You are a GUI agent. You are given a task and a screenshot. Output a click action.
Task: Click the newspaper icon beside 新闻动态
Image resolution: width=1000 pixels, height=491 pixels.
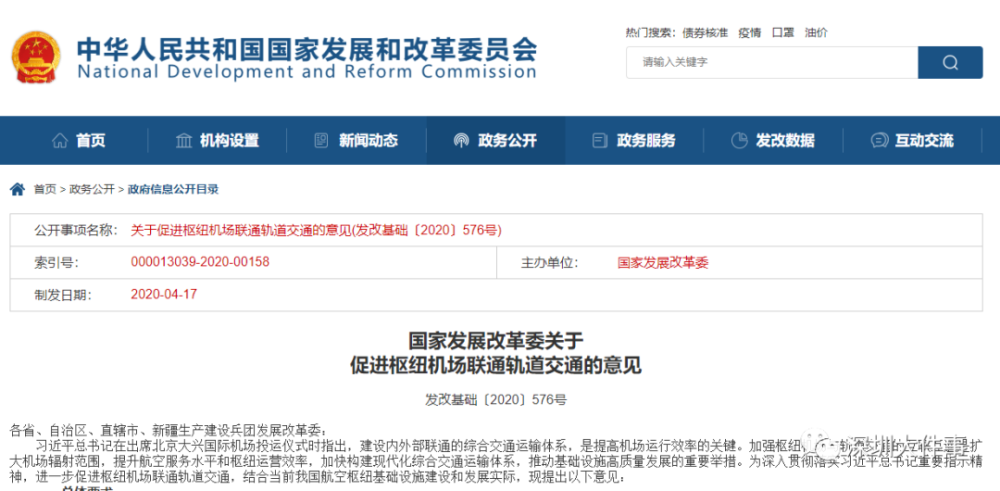coord(321,140)
